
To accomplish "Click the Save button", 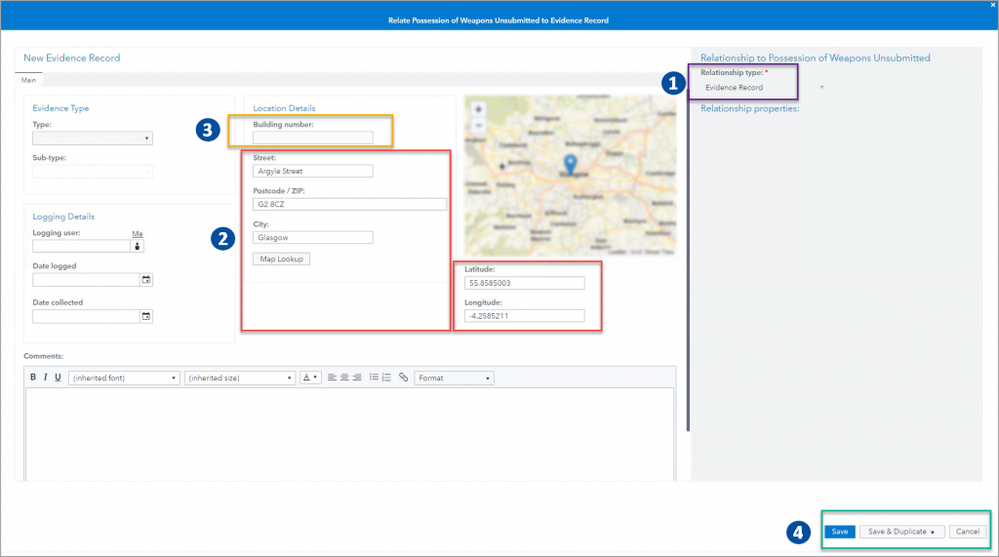I will click(x=840, y=532).
